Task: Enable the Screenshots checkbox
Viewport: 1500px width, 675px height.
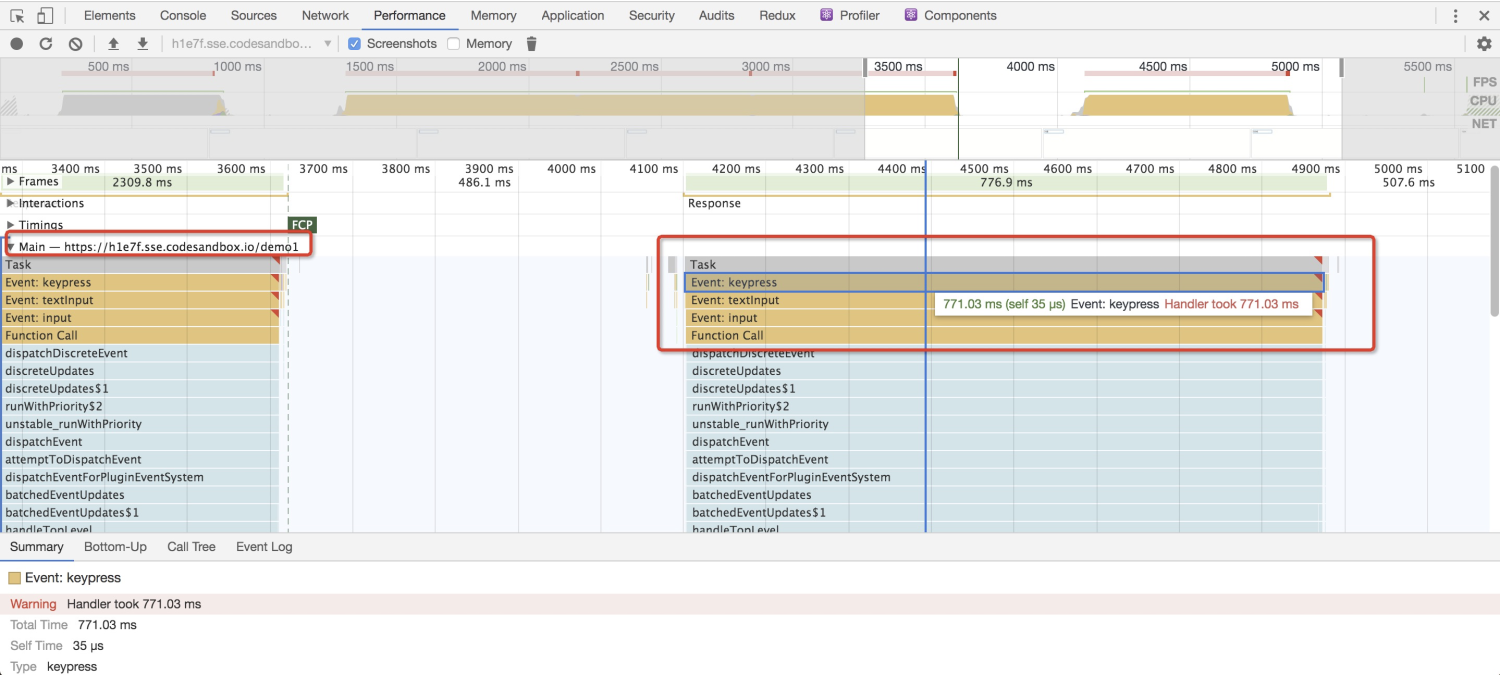Action: pyautogui.click(x=354, y=44)
